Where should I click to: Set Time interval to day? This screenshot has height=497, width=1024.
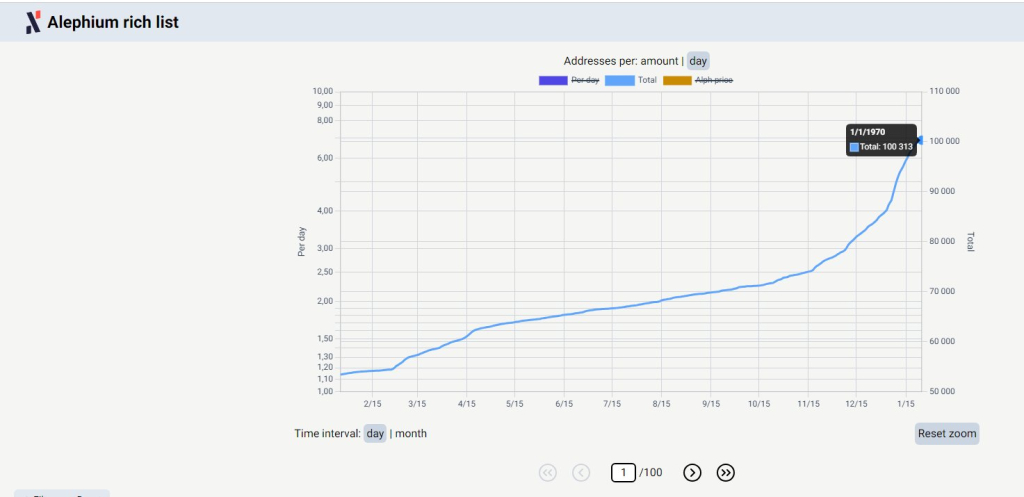coord(375,433)
